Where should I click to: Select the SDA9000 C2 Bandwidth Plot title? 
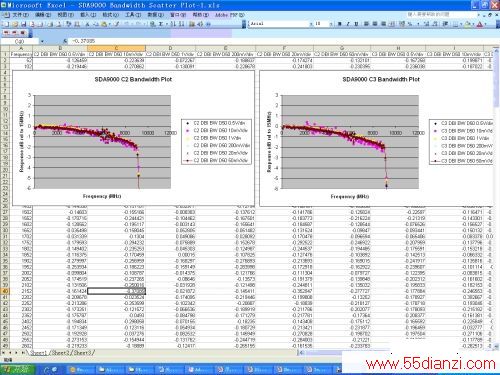pos(133,79)
